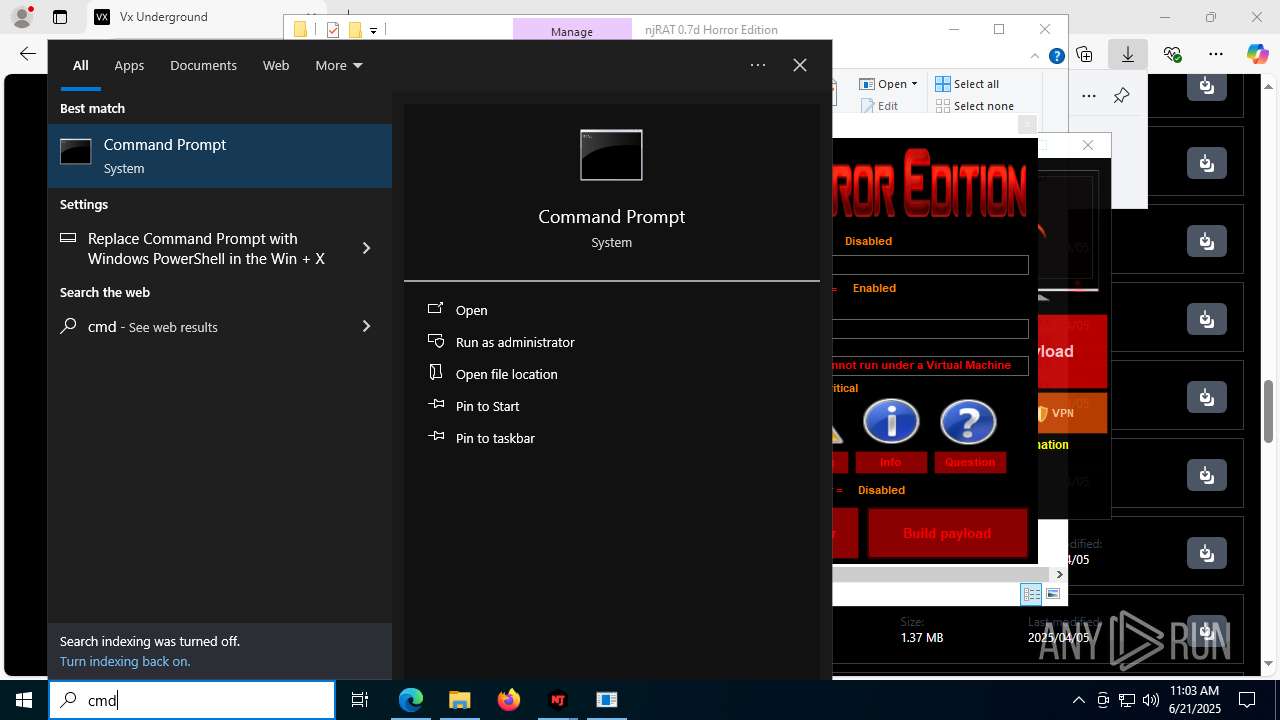Show hidden system tray icons
The image size is (1280, 720).
[1078, 700]
